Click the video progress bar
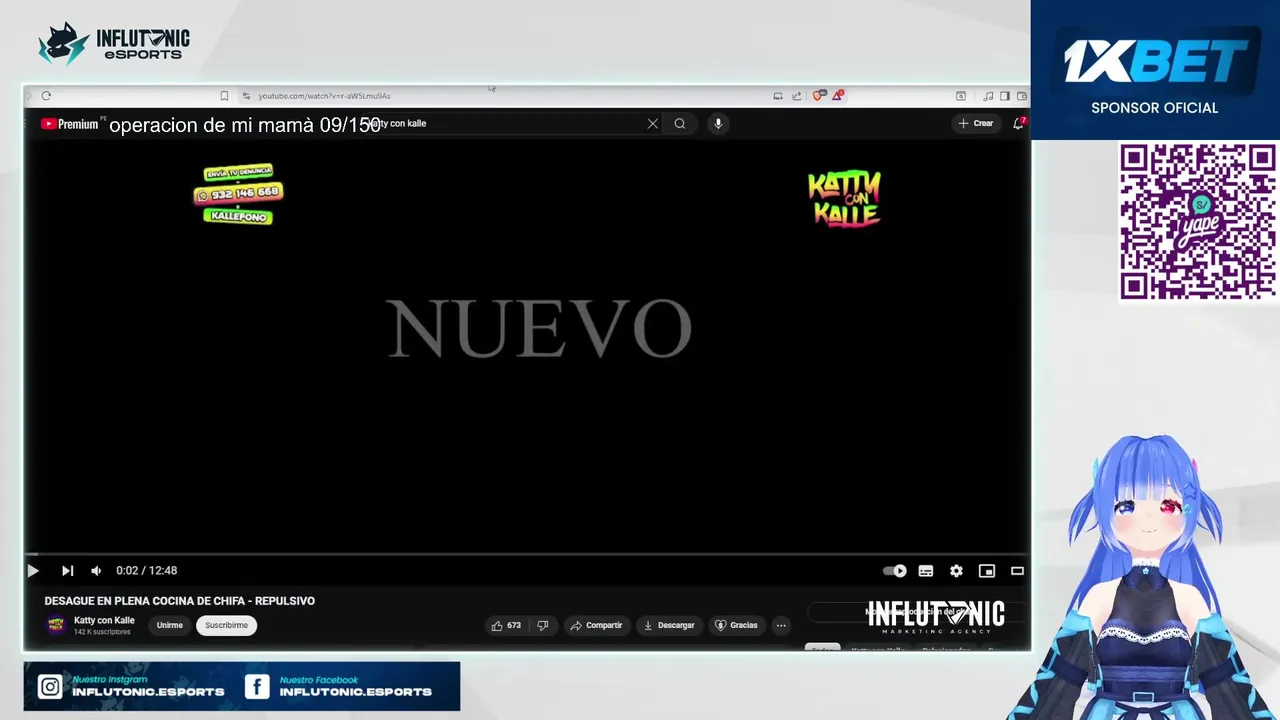 (x=527, y=554)
